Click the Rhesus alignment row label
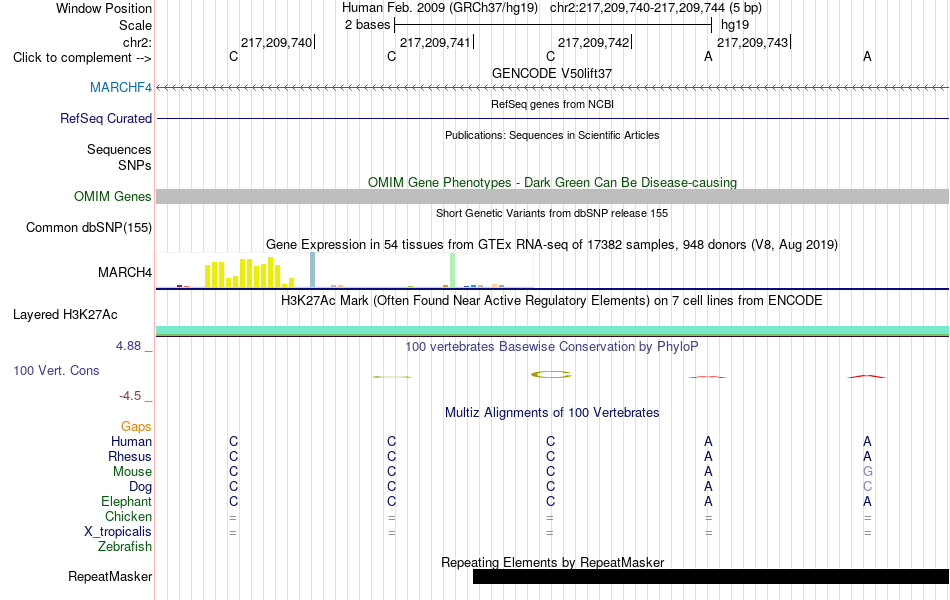The height and width of the screenshot is (600, 950). tap(130, 456)
